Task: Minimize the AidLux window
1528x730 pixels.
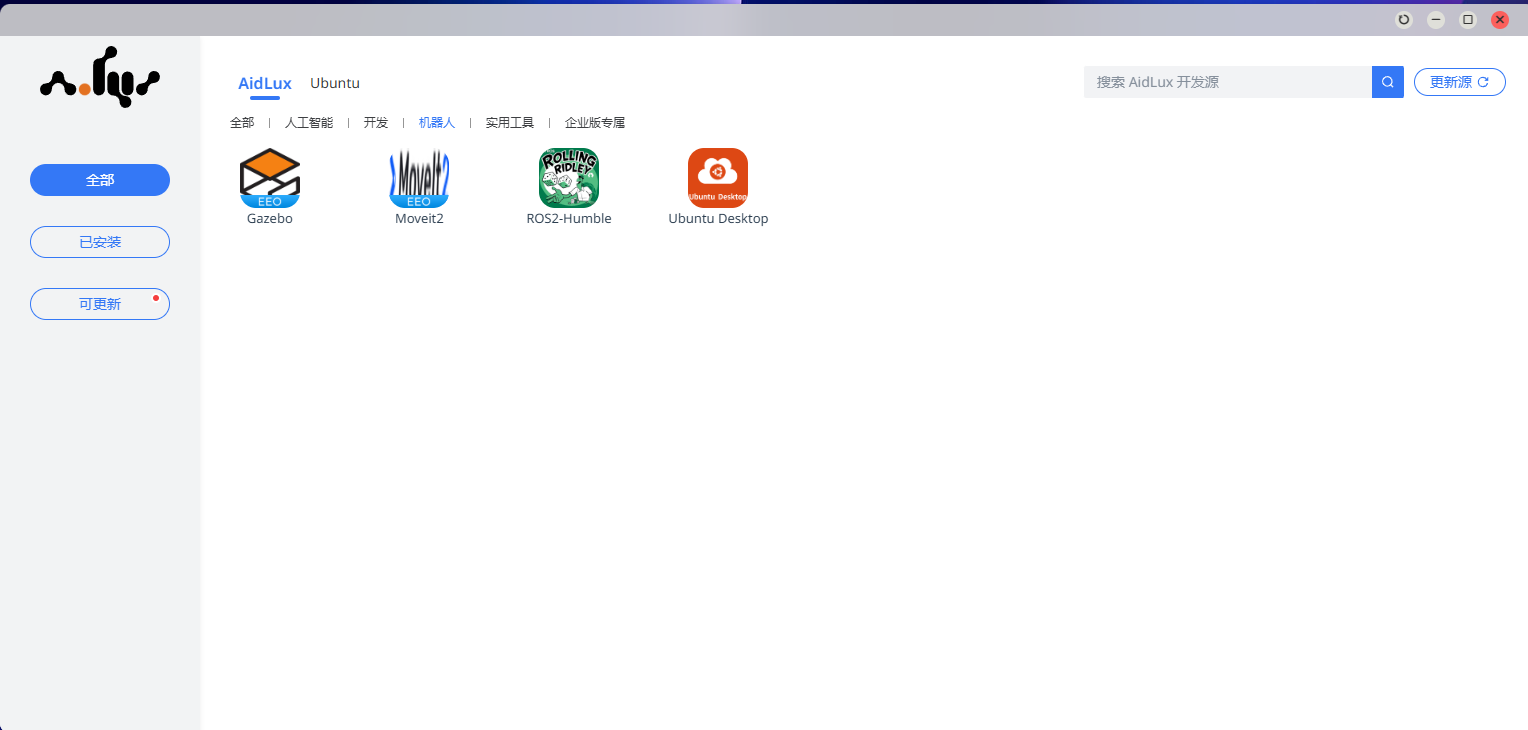Action: 1436,19
